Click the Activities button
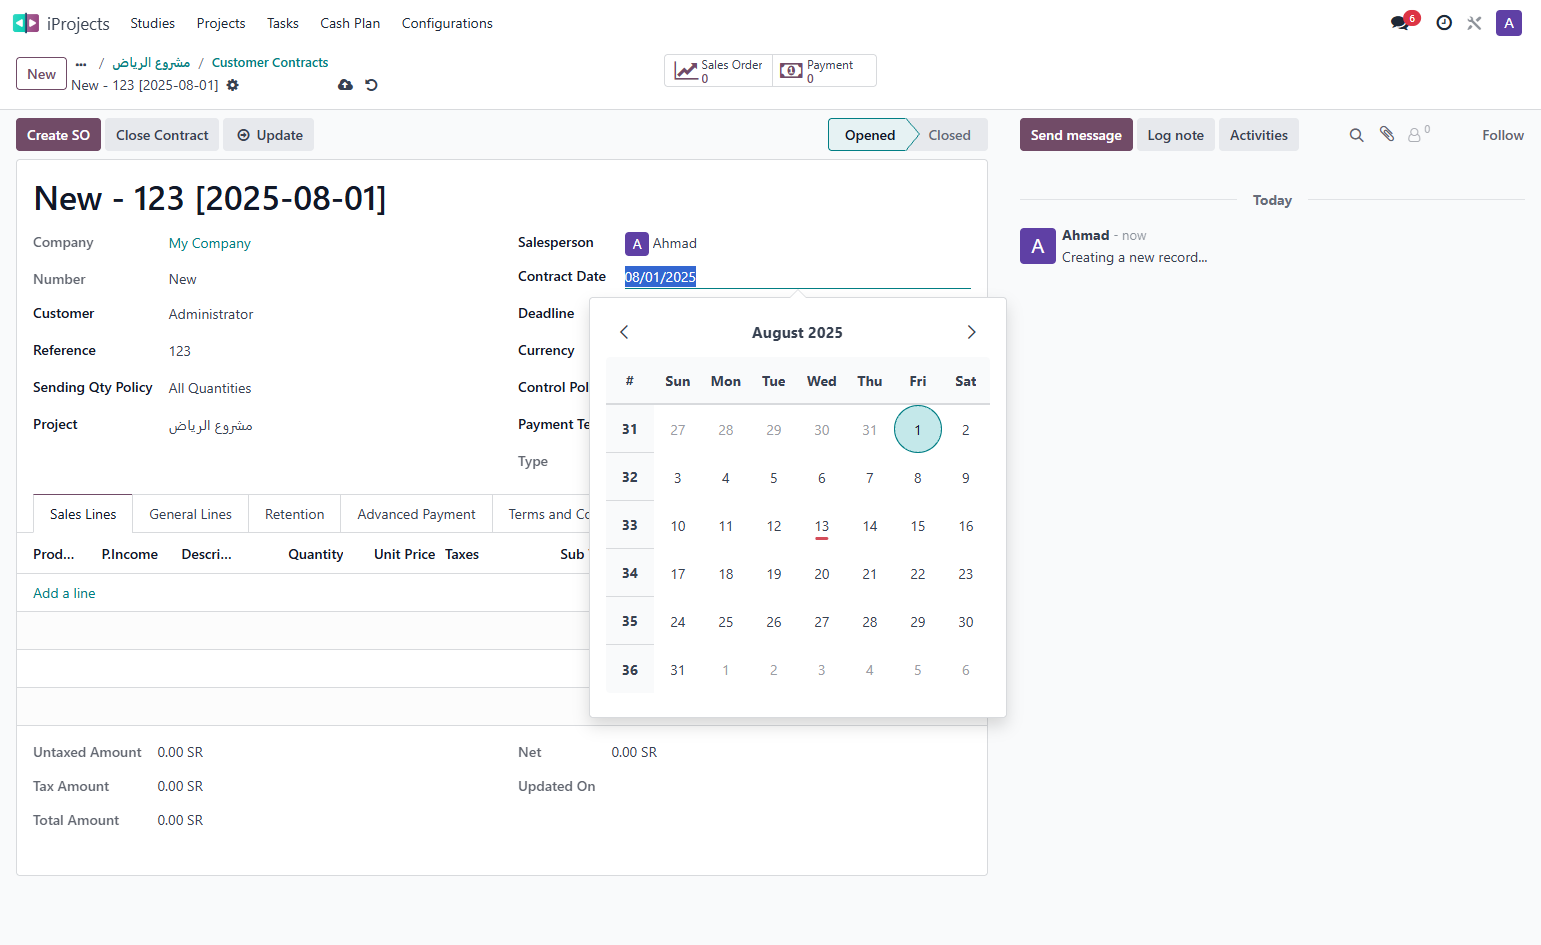Screen dimensions: 1541x945 (1258, 135)
